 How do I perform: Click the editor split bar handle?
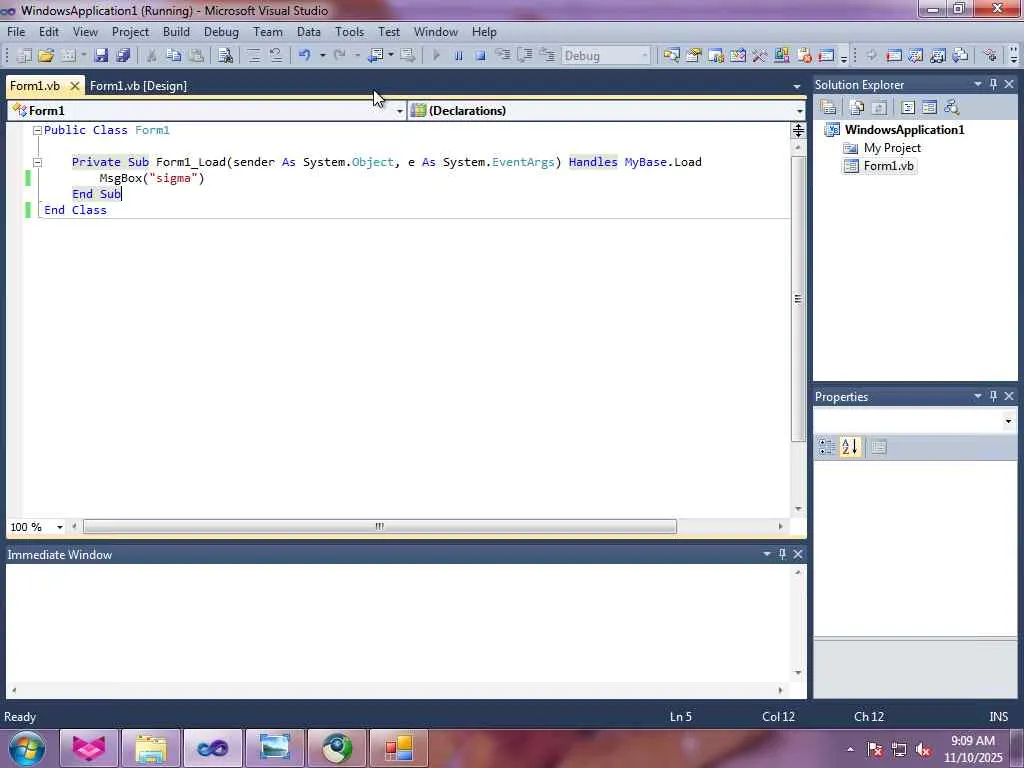click(798, 131)
